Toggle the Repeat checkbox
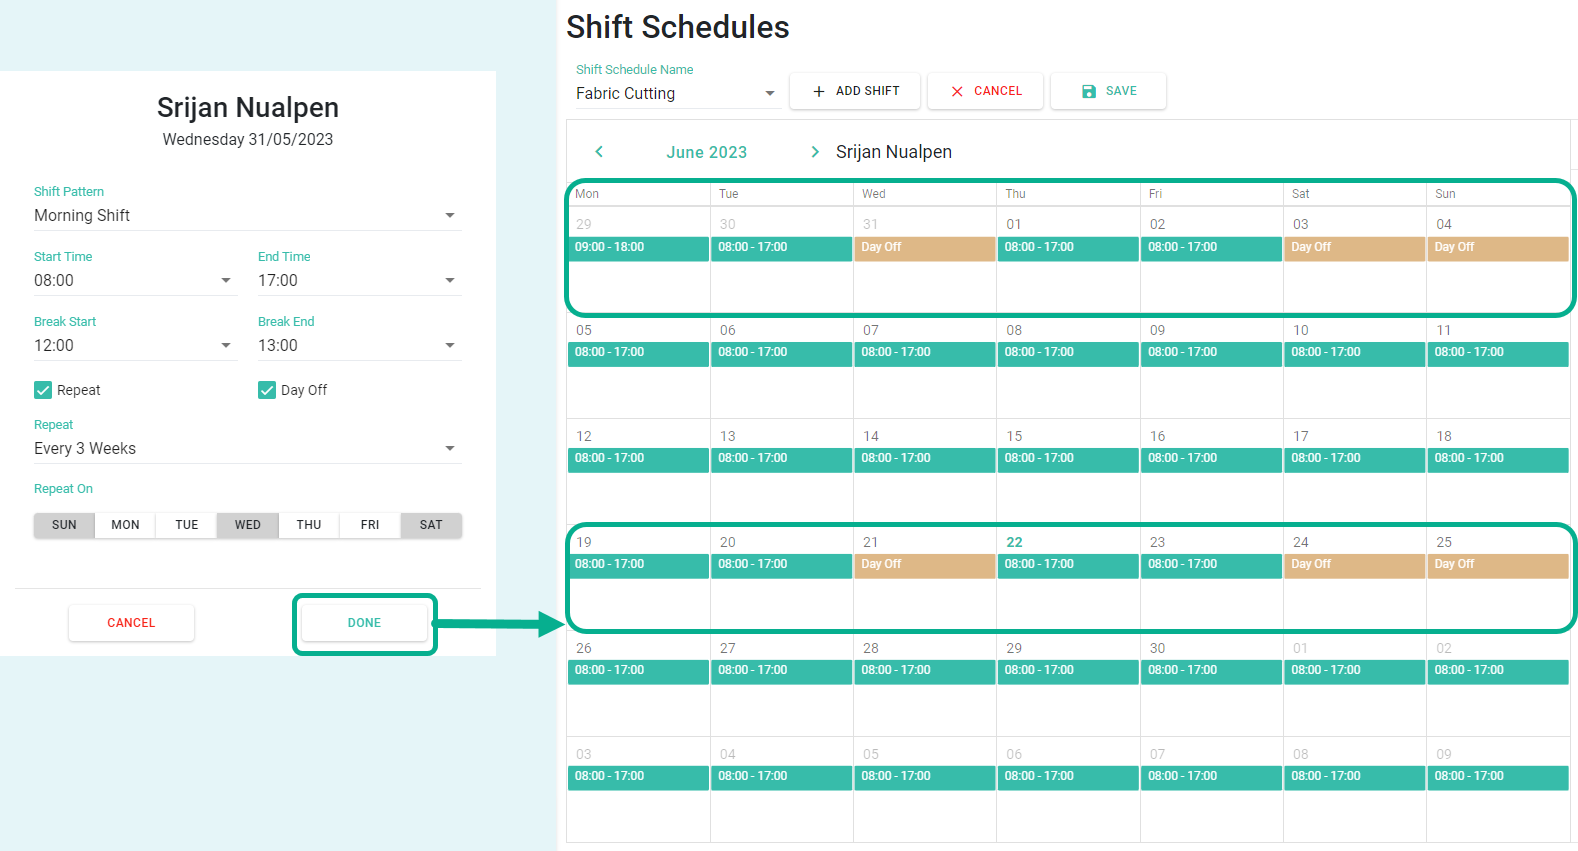 (43, 390)
